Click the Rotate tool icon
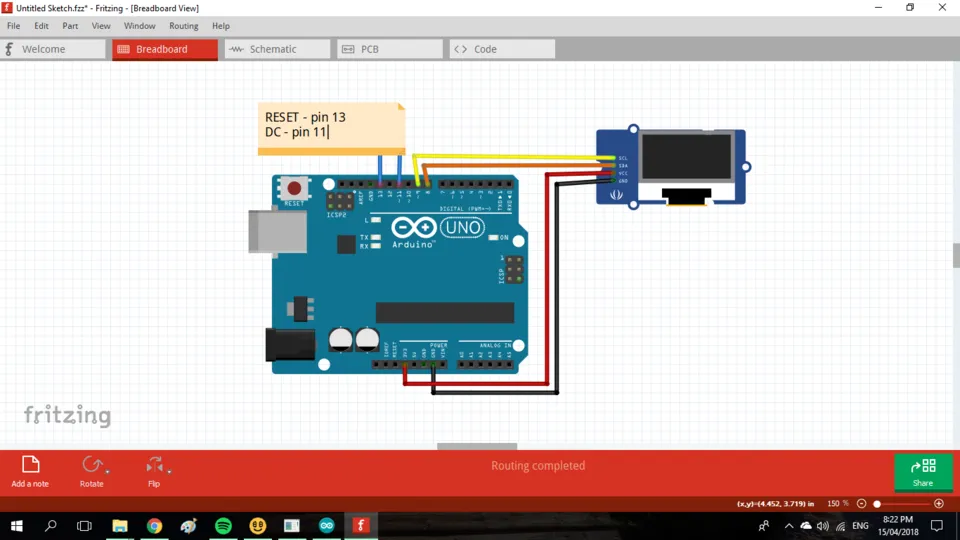This screenshot has width=960, height=540. [x=92, y=465]
